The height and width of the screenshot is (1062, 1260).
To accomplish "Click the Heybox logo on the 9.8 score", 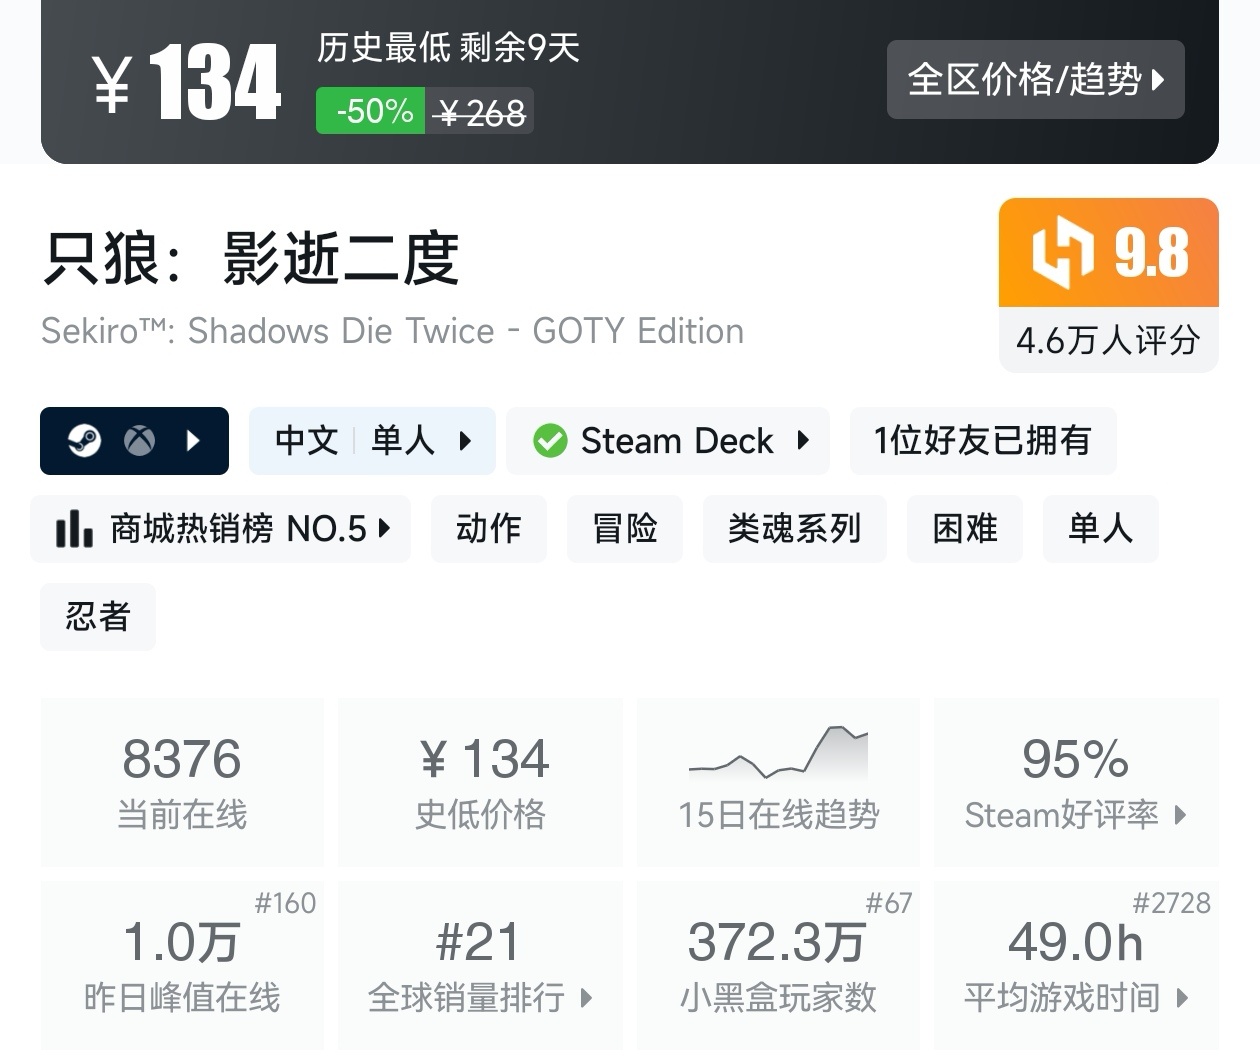I will tap(1062, 252).
